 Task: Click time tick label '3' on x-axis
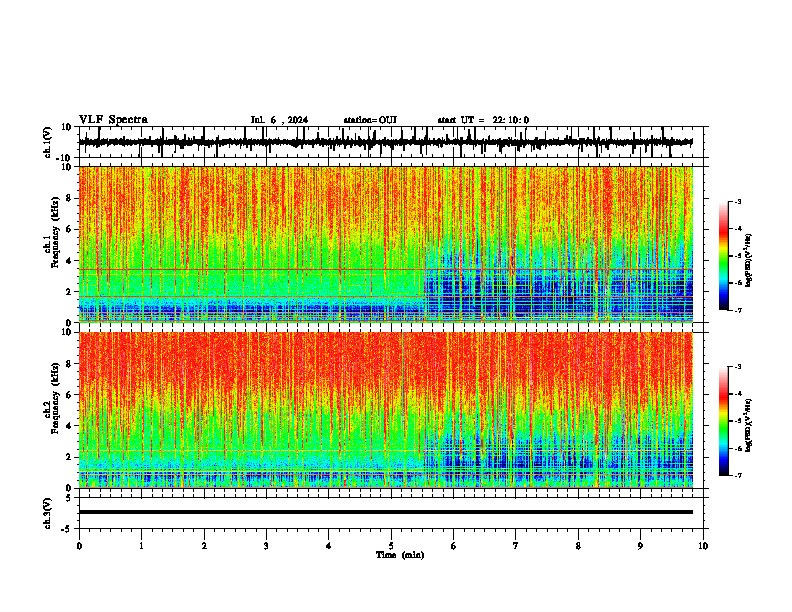266,546
